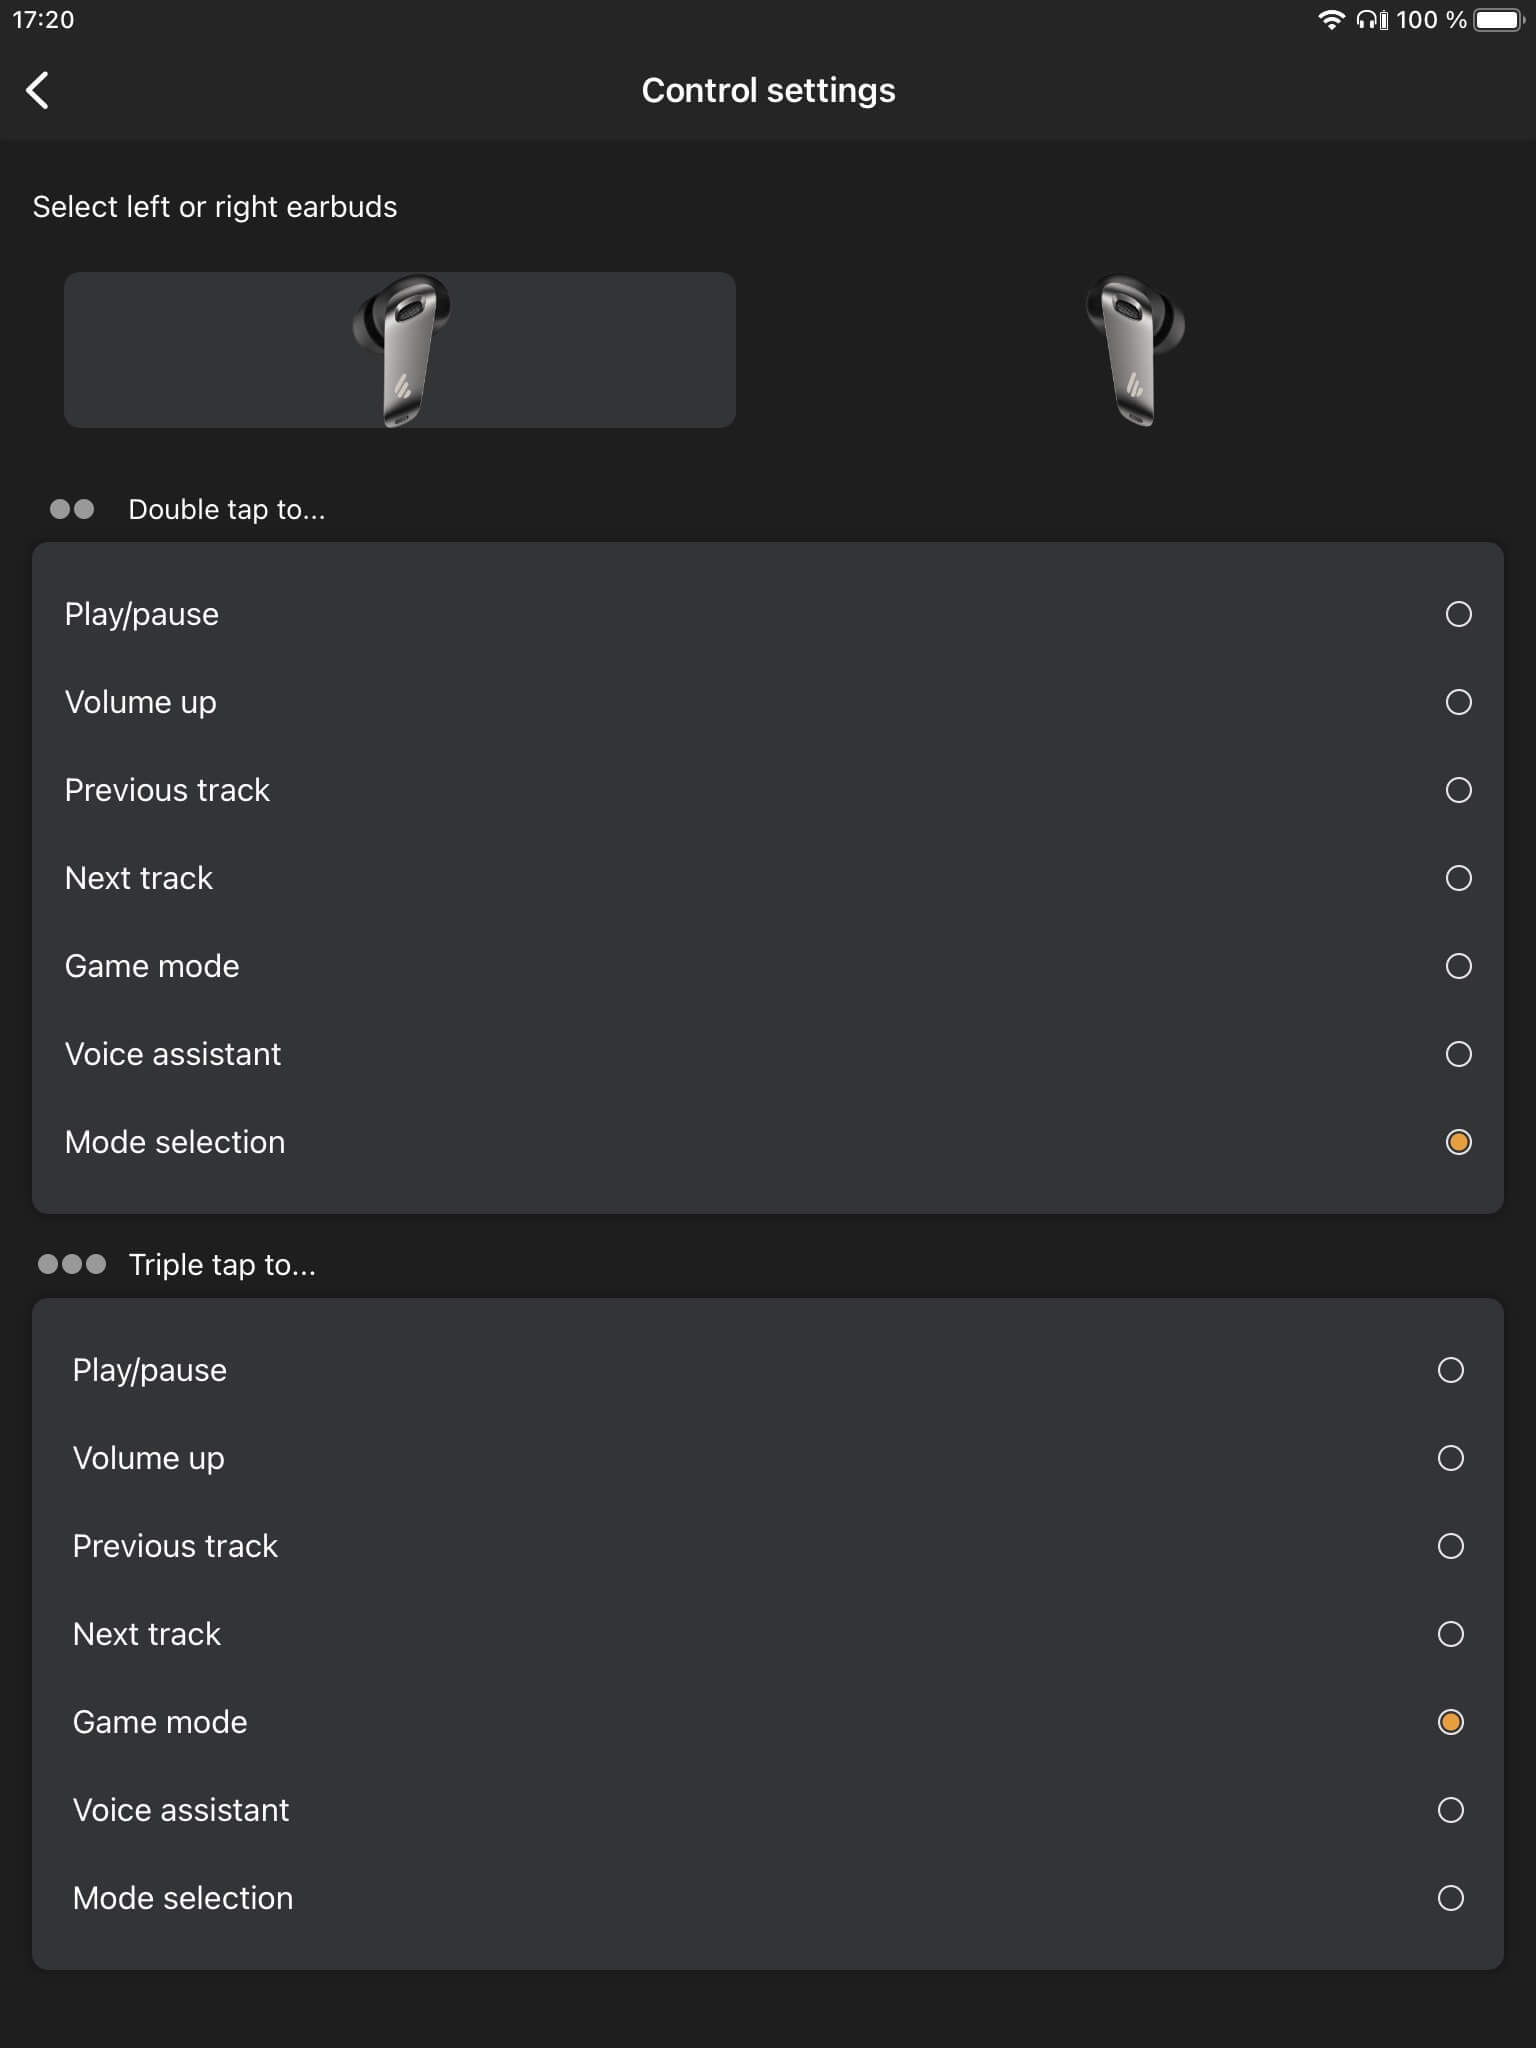Screen dimensions: 1536x2048
Task: Choose Volume up under Double tap
Action: coord(1458,702)
